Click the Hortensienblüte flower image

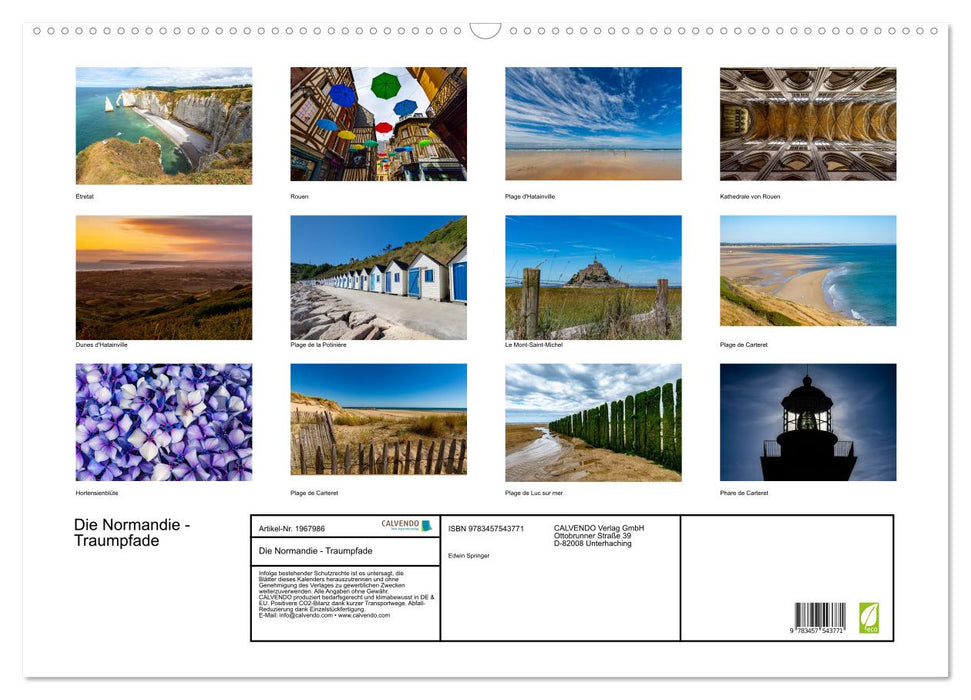(x=163, y=421)
